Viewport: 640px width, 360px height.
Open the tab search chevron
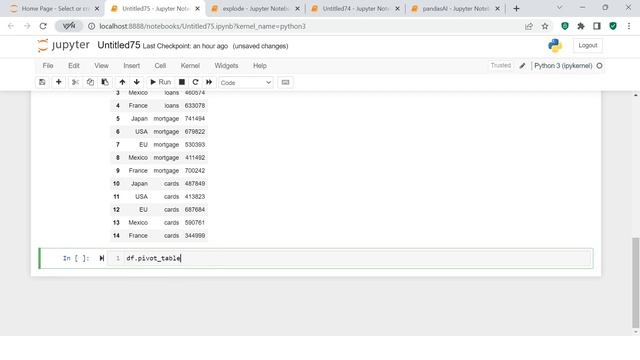pyautogui.click(x=560, y=7)
